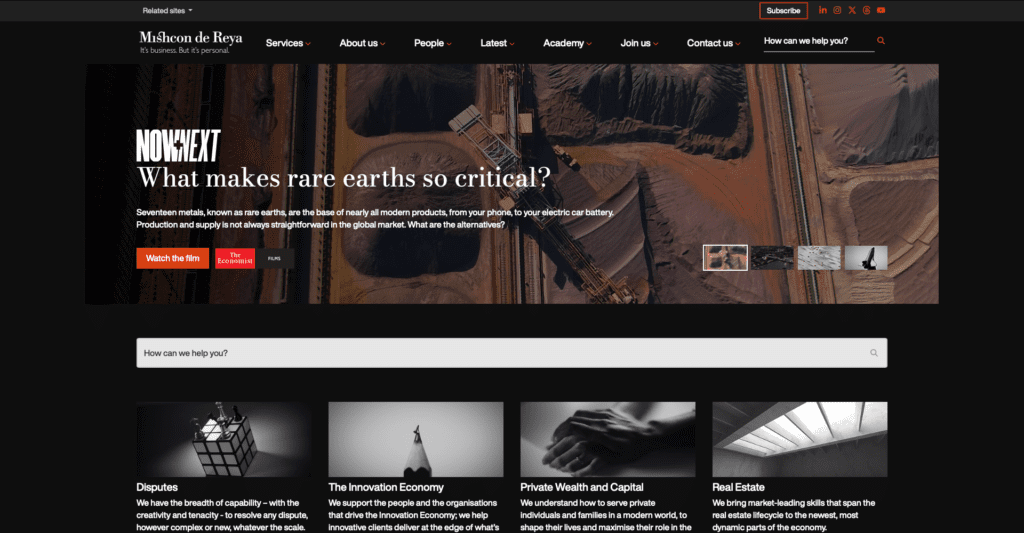The height and width of the screenshot is (533, 1024).
Task: Select the first hero carousel thumbnail
Action: [x=725, y=258]
